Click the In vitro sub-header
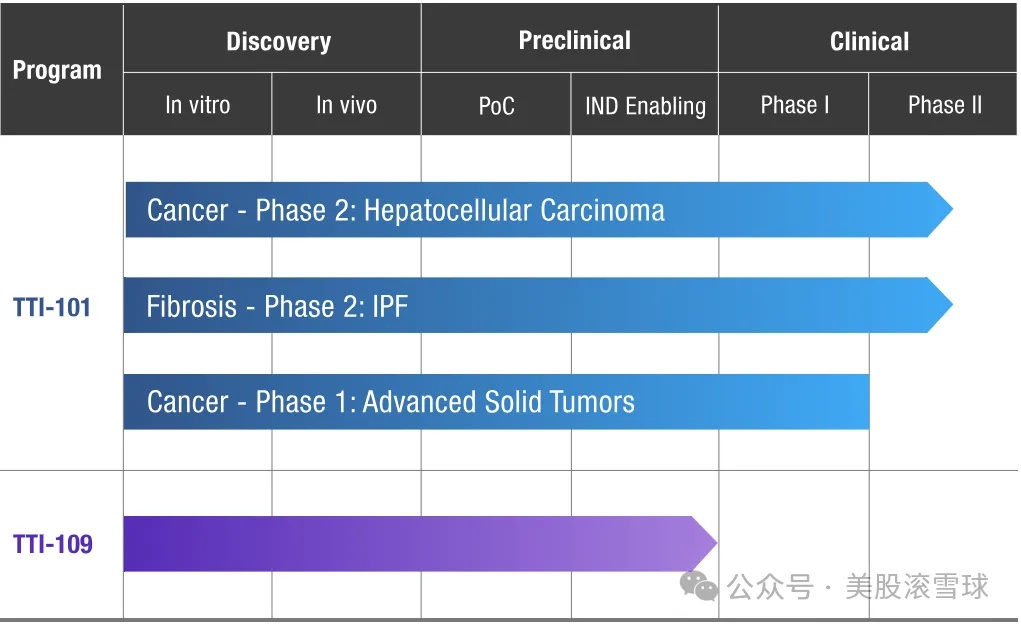Screen dimensions: 1021x628 pos(197,105)
